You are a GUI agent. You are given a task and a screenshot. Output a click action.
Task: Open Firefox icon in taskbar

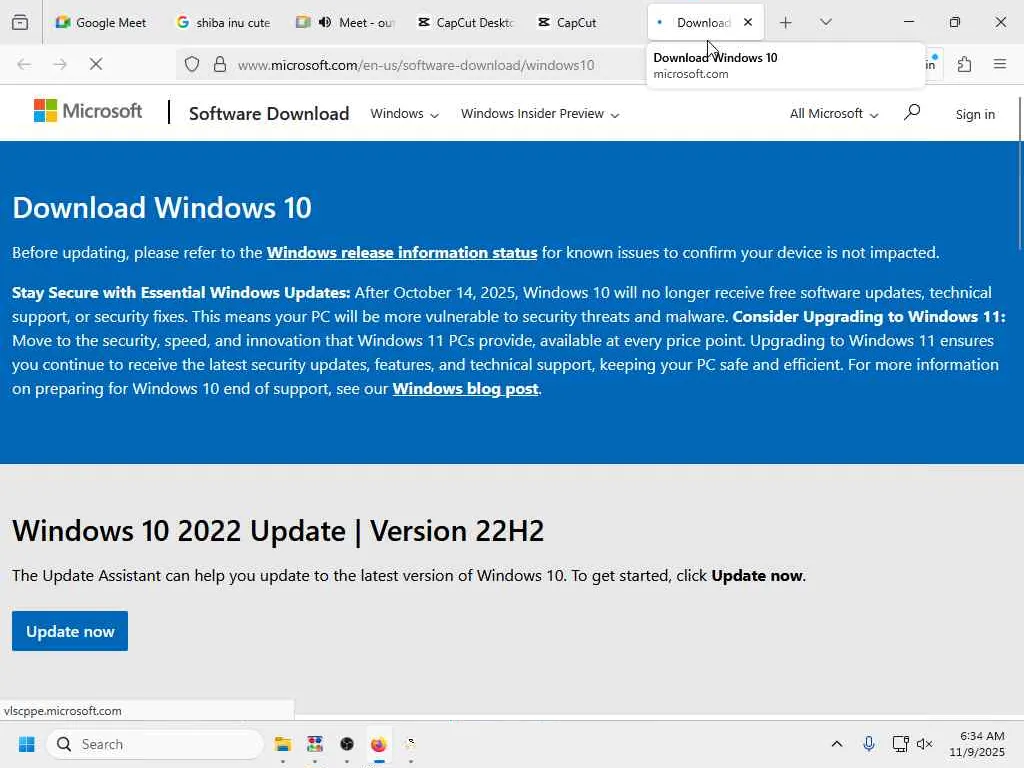point(379,744)
